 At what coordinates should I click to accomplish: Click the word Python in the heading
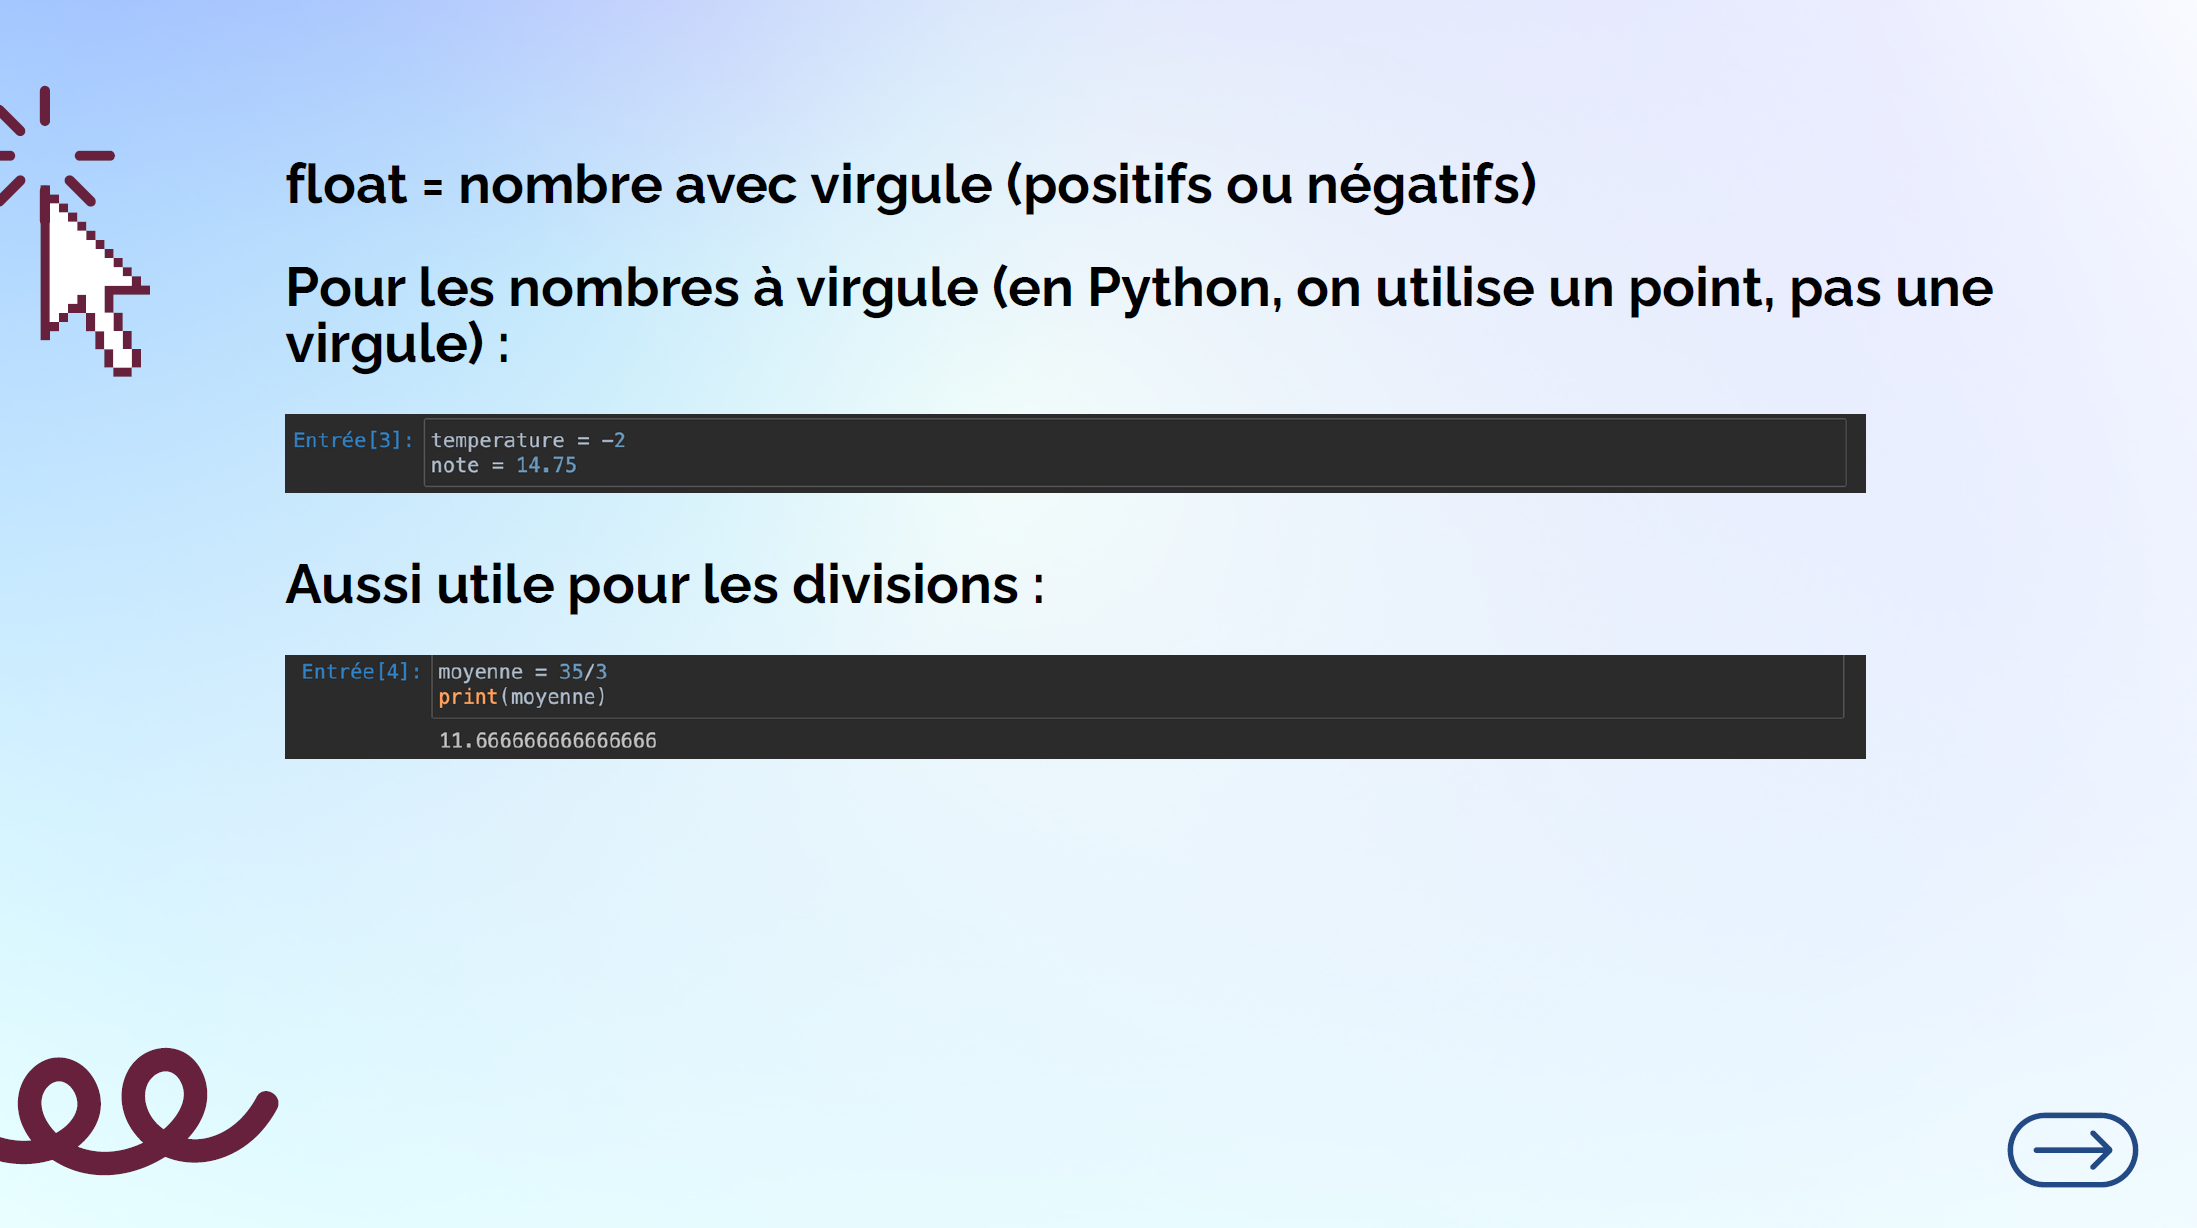click(x=1178, y=288)
